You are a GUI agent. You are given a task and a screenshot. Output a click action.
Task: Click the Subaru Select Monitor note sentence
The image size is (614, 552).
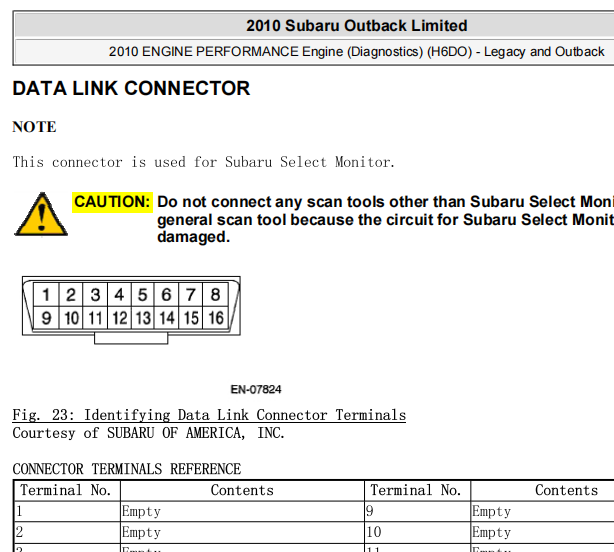(x=204, y=162)
